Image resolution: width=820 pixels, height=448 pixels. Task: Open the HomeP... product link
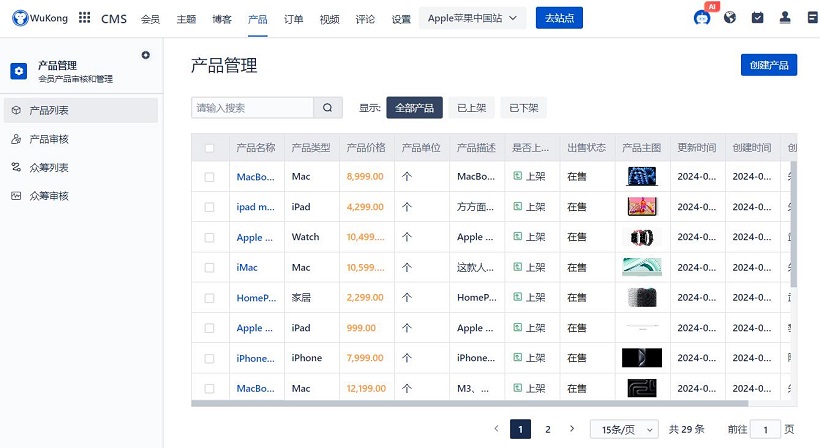[x=256, y=298]
